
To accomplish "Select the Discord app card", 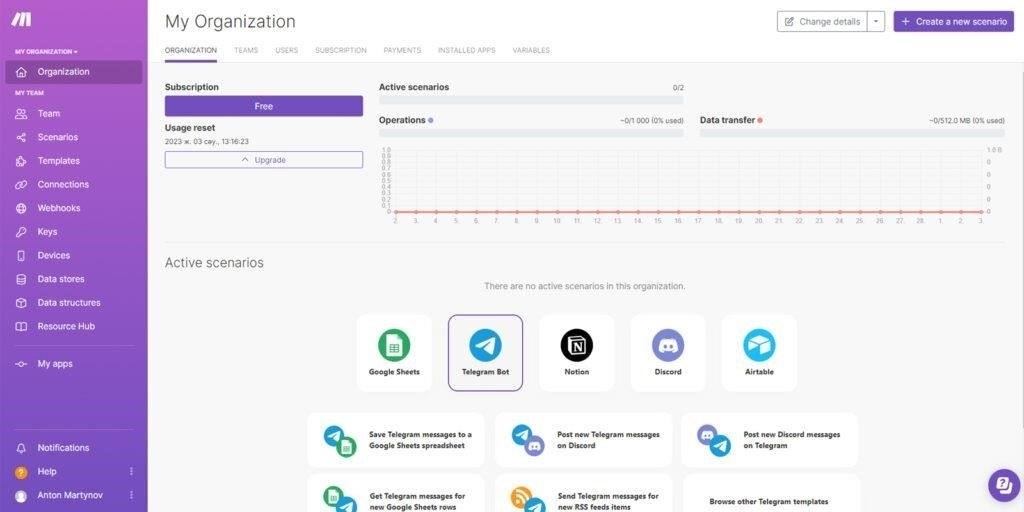I will (668, 353).
